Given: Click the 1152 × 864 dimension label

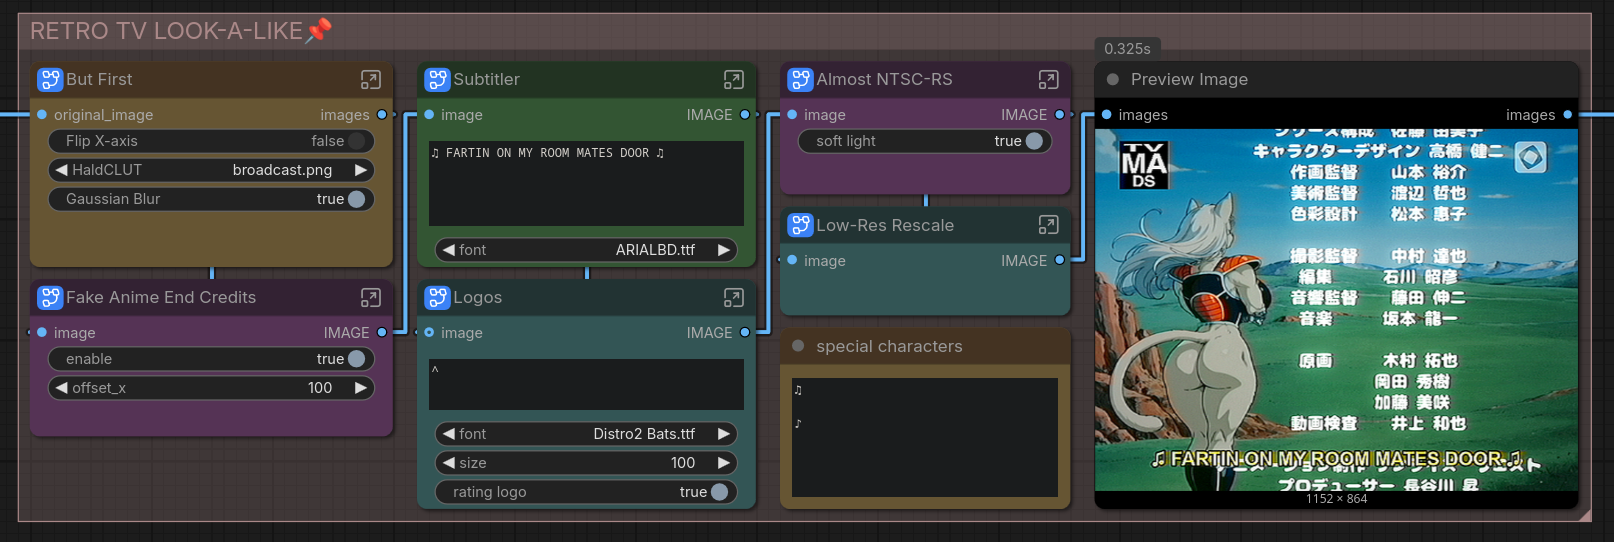Looking at the screenshot, I should click(1337, 499).
